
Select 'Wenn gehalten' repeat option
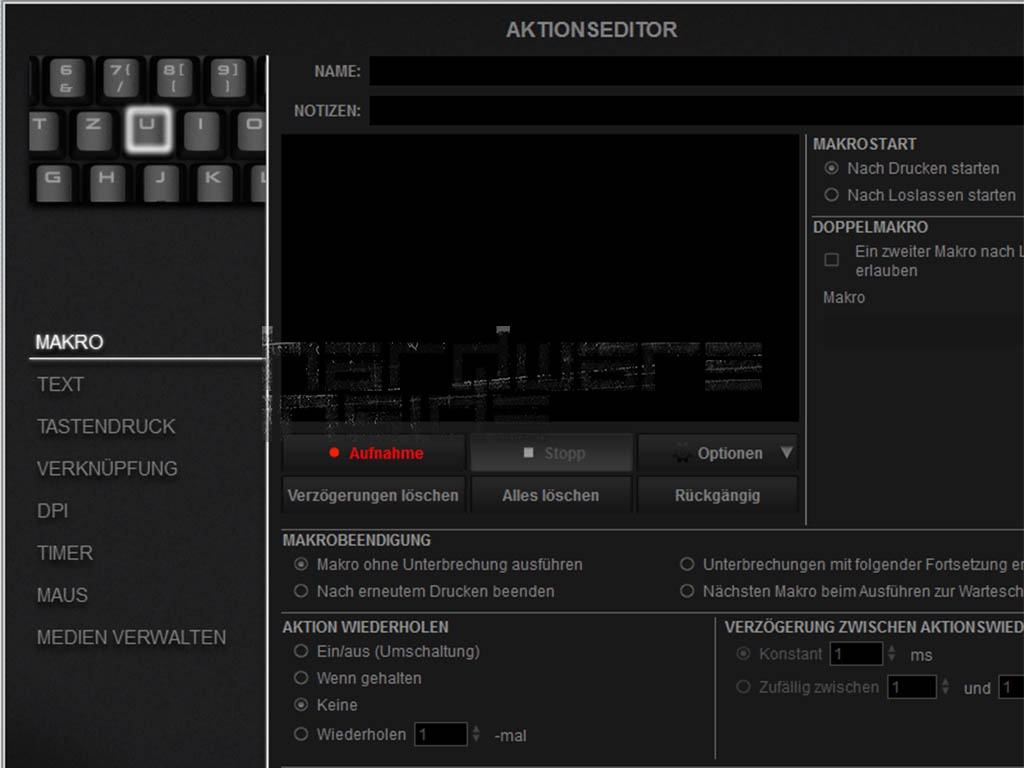point(301,678)
